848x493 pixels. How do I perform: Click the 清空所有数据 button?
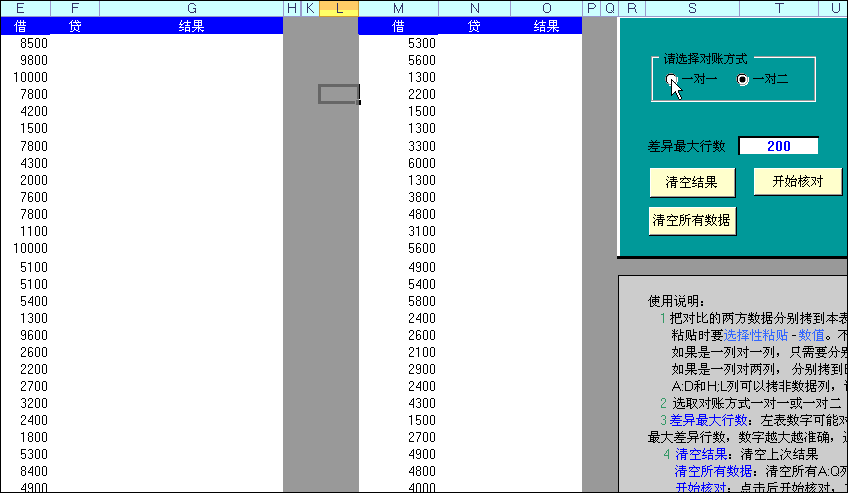(x=692, y=220)
